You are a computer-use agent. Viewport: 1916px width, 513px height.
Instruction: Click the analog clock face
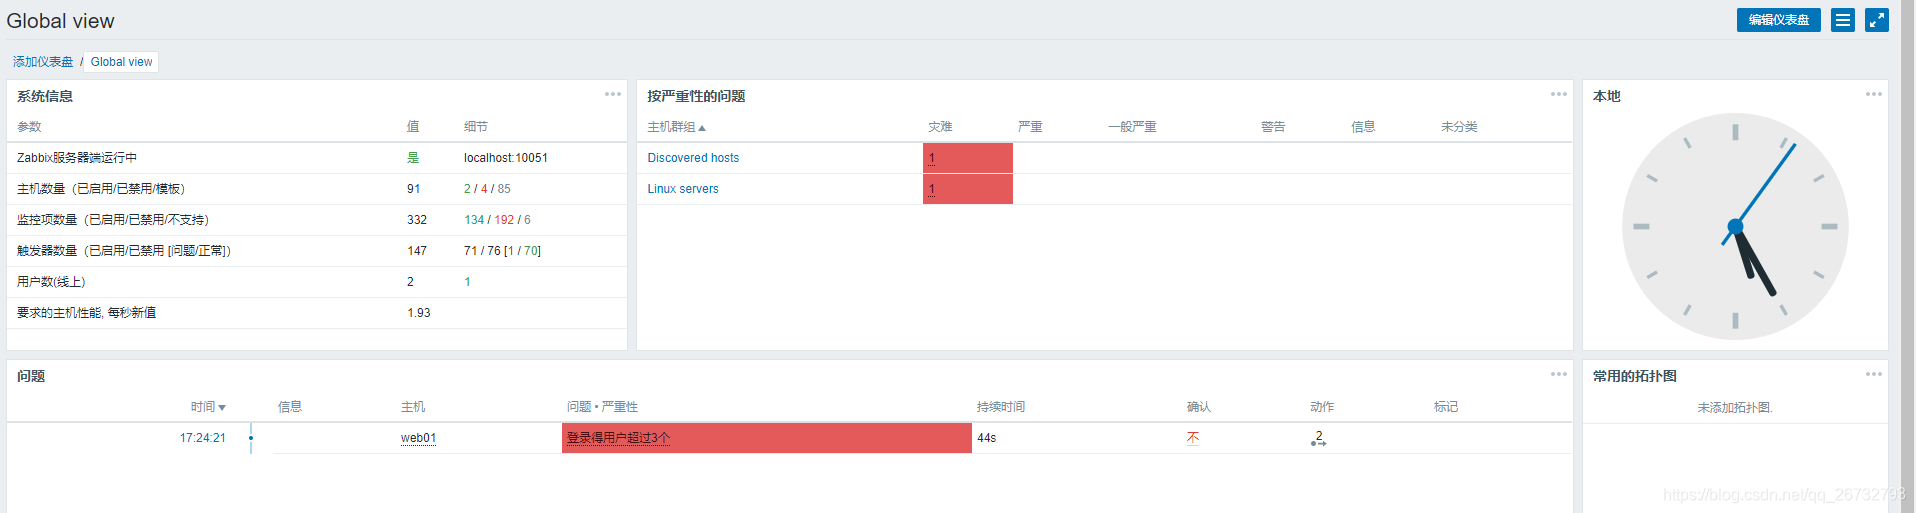(x=1735, y=227)
